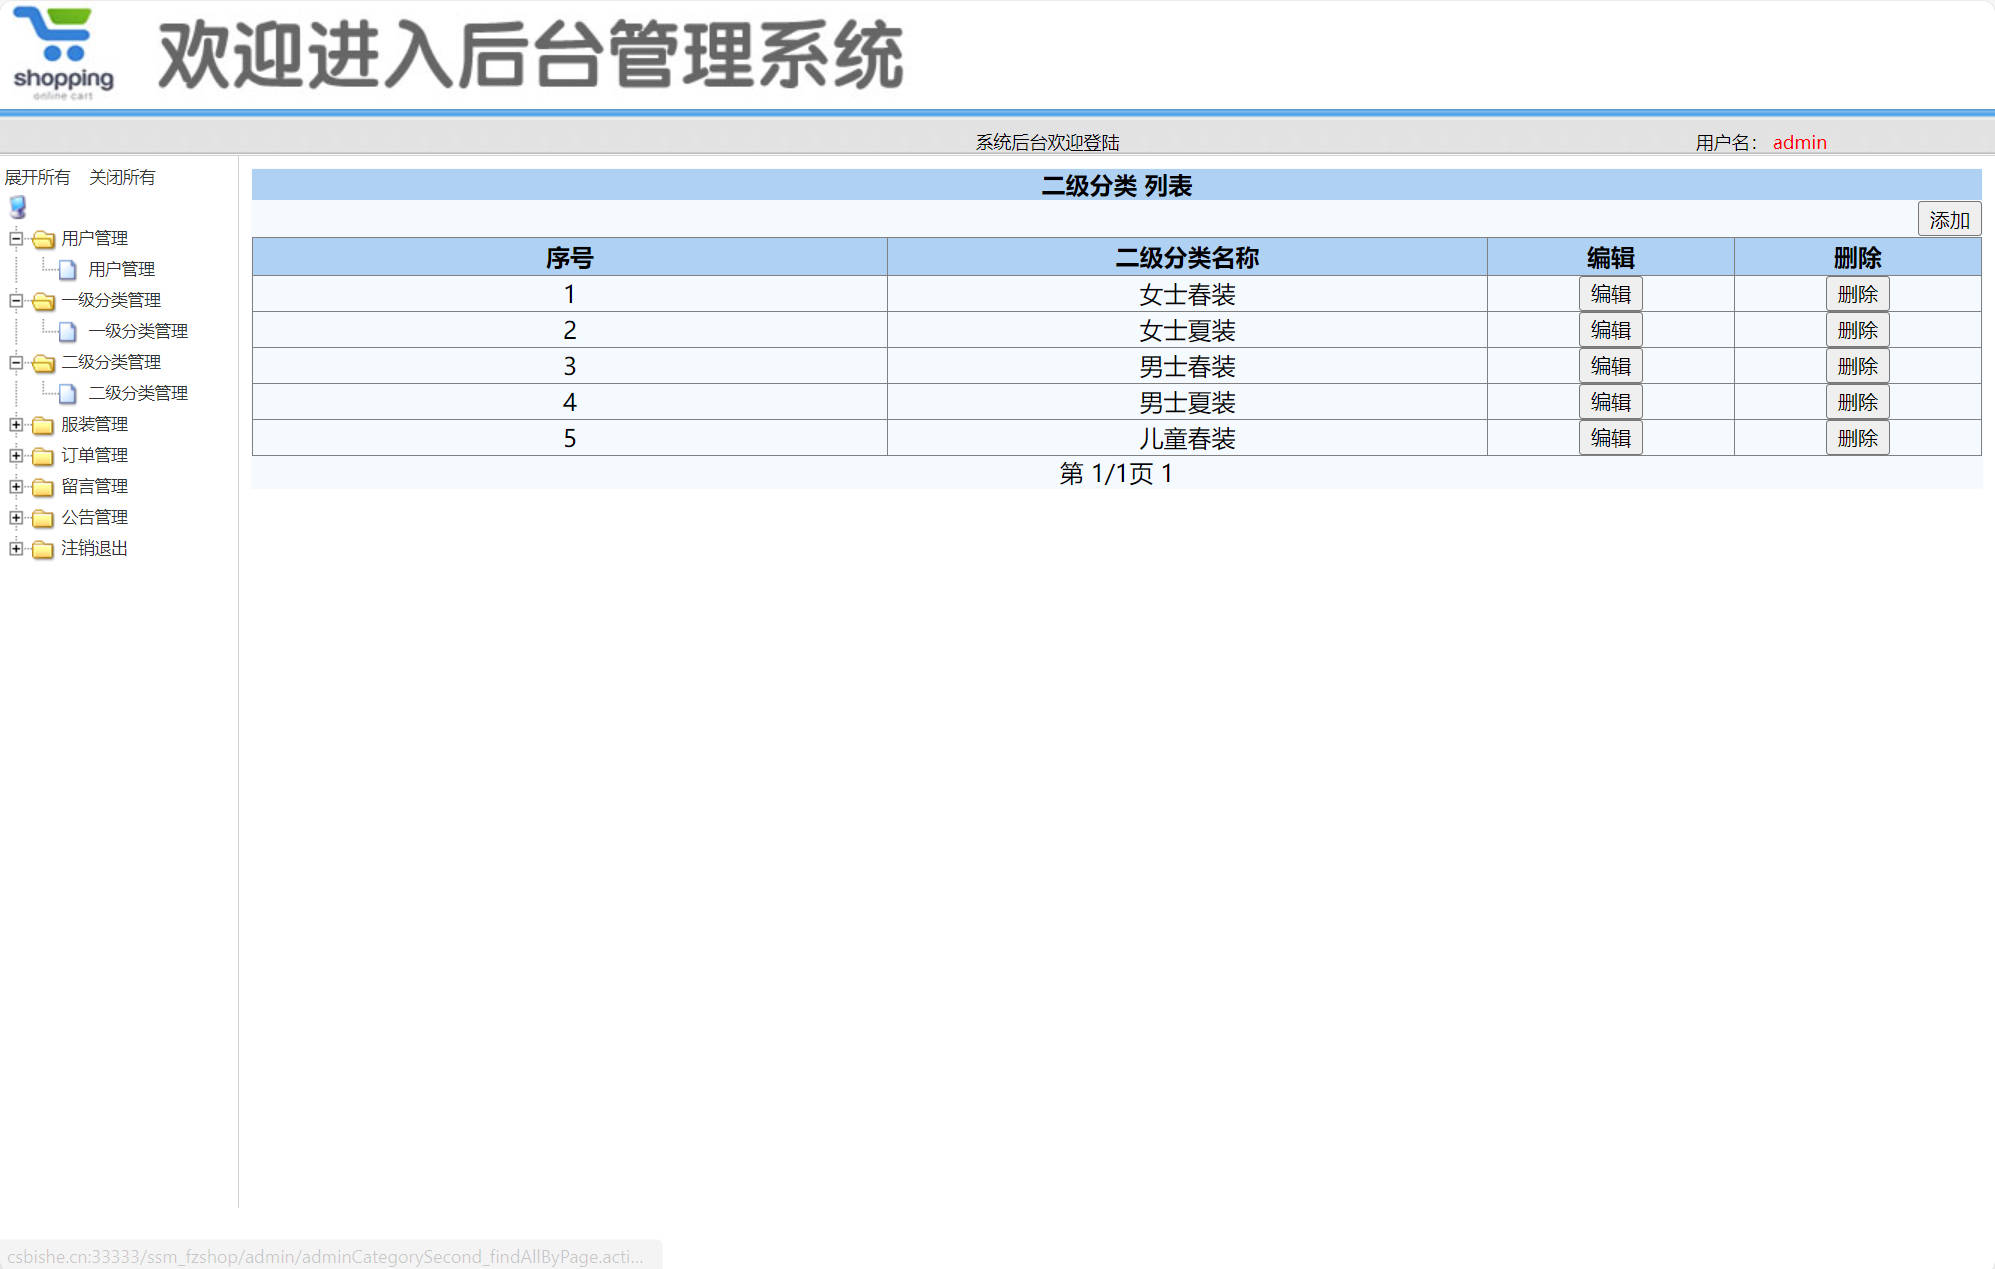
Task: Click 编辑 for 男士春装 row
Action: point(1610,365)
